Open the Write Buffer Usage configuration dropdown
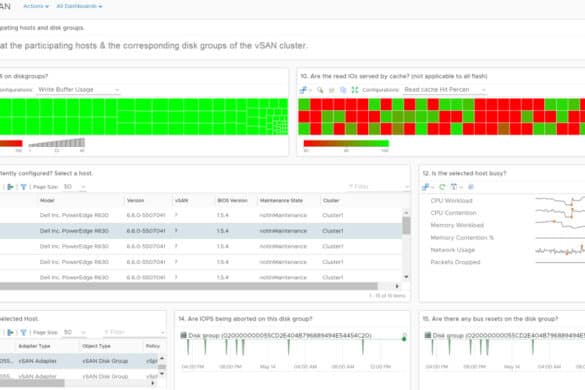The width and height of the screenshot is (585, 390). click(78, 90)
